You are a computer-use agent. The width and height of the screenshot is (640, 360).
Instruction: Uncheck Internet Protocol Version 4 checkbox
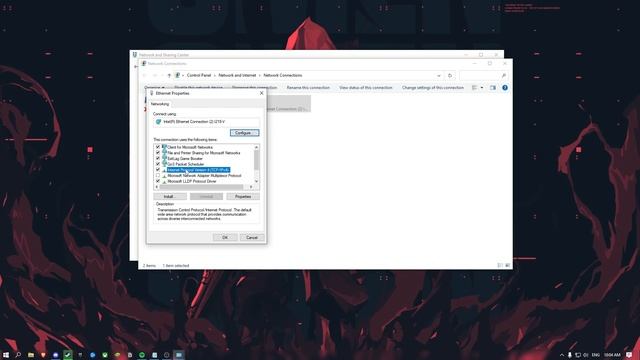(x=158, y=170)
